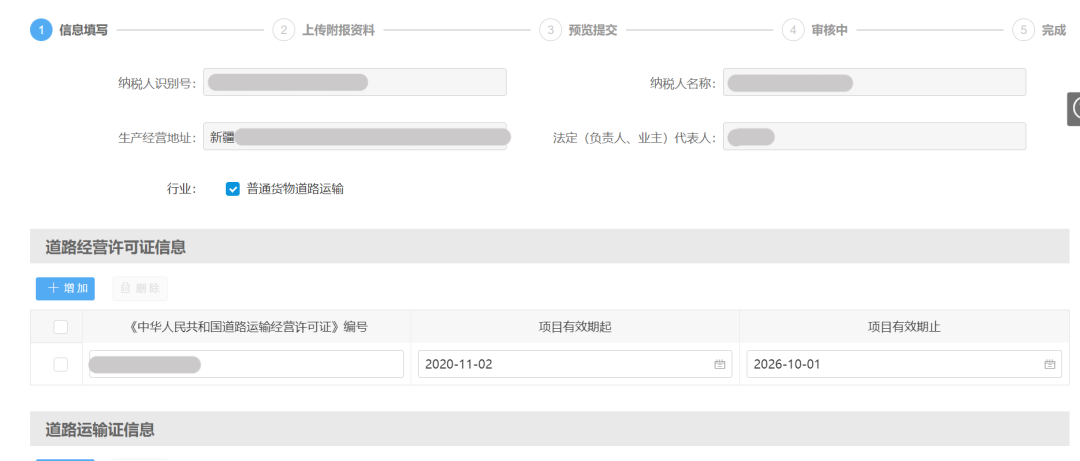The image size is (1080, 461).
Task: Click the step 2 number circle
Action: coord(284,30)
